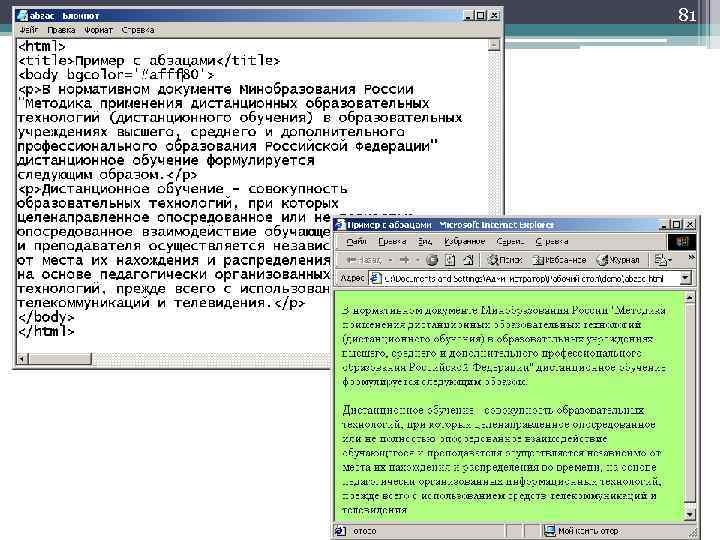Refresh the page in Internet Explorer
This screenshot has height=540, width=720.
point(450,260)
